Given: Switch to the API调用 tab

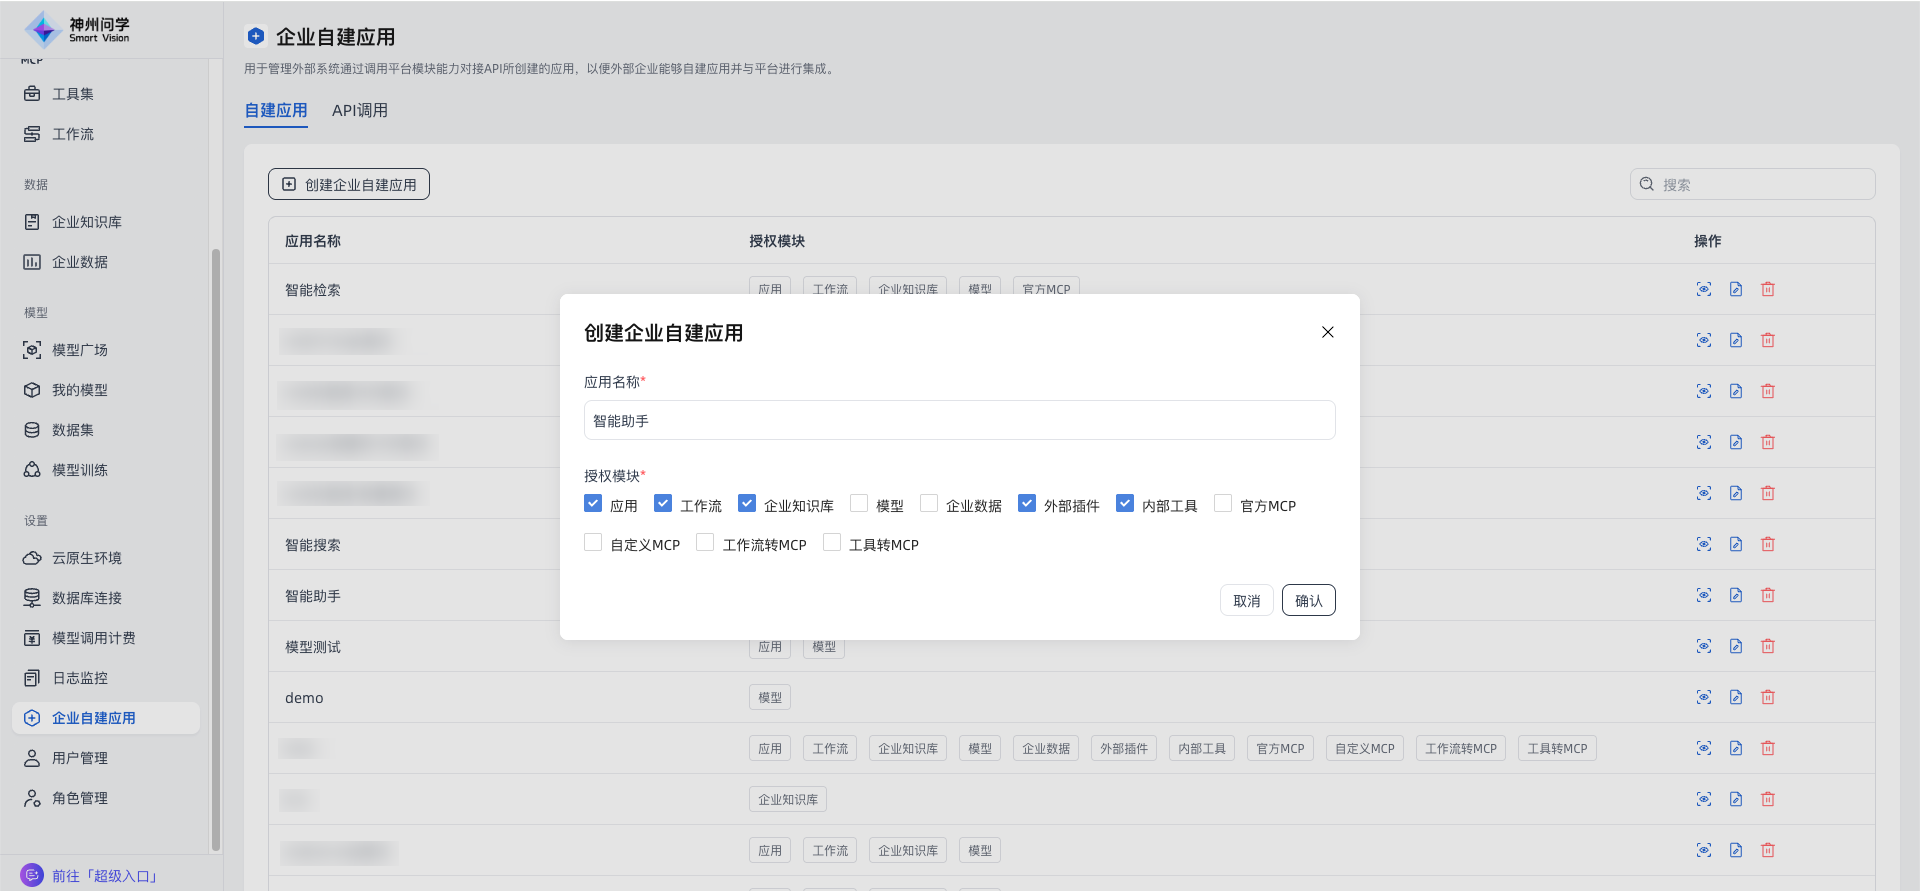Looking at the screenshot, I should 359,111.
